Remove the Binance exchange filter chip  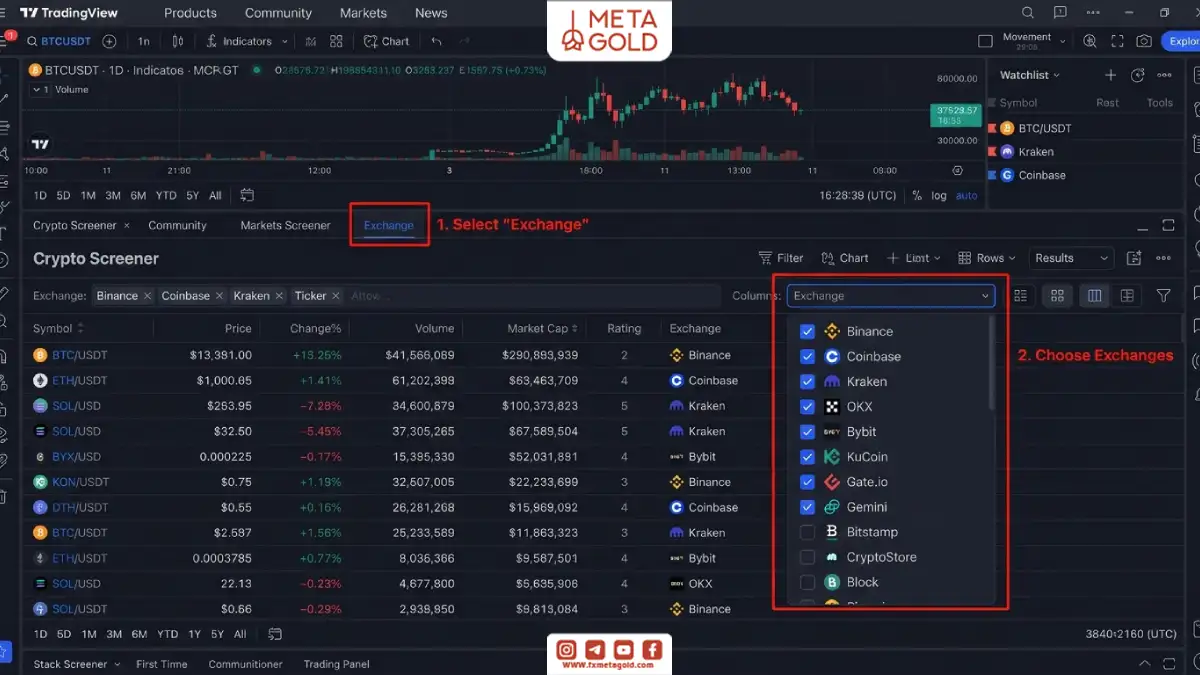click(x=147, y=296)
